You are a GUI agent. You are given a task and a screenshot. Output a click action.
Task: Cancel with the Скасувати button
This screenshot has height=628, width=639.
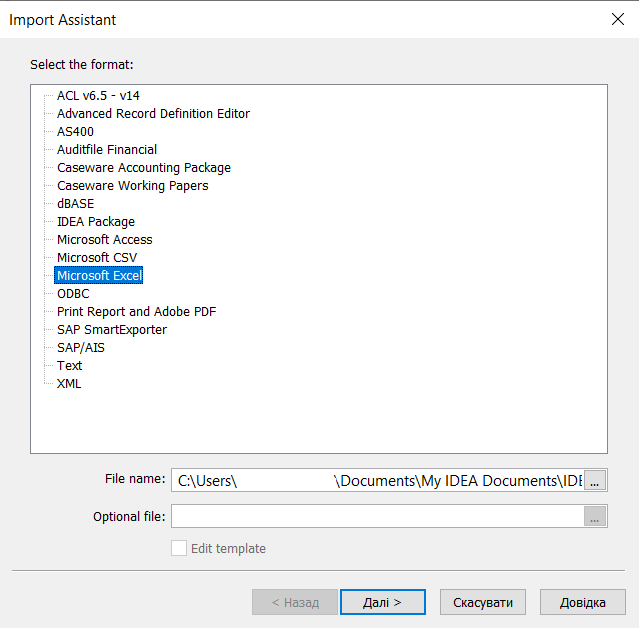pos(483,602)
